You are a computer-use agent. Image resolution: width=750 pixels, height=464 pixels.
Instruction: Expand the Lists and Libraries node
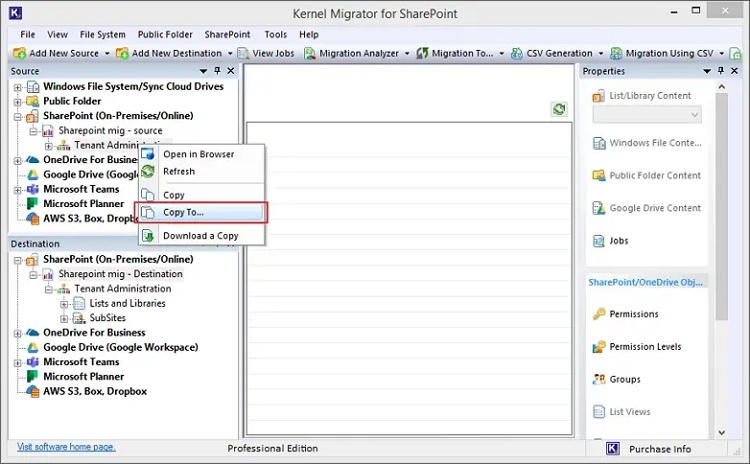[64, 303]
